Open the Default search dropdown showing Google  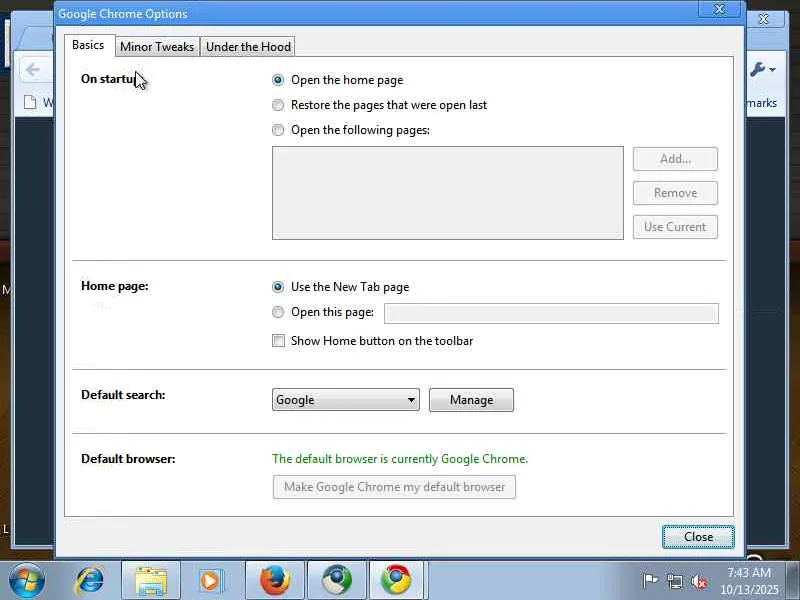point(346,399)
